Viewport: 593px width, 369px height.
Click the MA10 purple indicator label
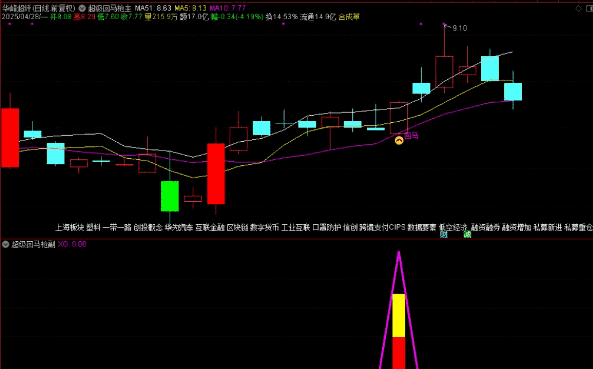pyautogui.click(x=228, y=8)
